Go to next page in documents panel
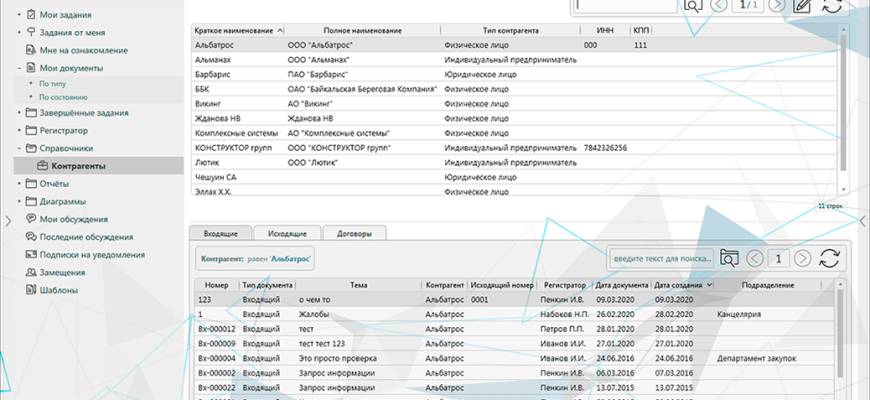870x400 pixels. (803, 258)
